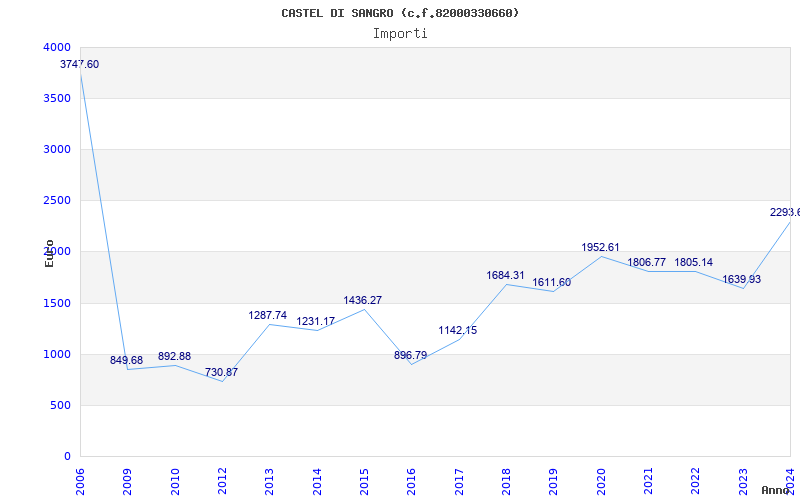Click the data label above the 2024 point
Screen dimensions: 800x500
pos(785,212)
